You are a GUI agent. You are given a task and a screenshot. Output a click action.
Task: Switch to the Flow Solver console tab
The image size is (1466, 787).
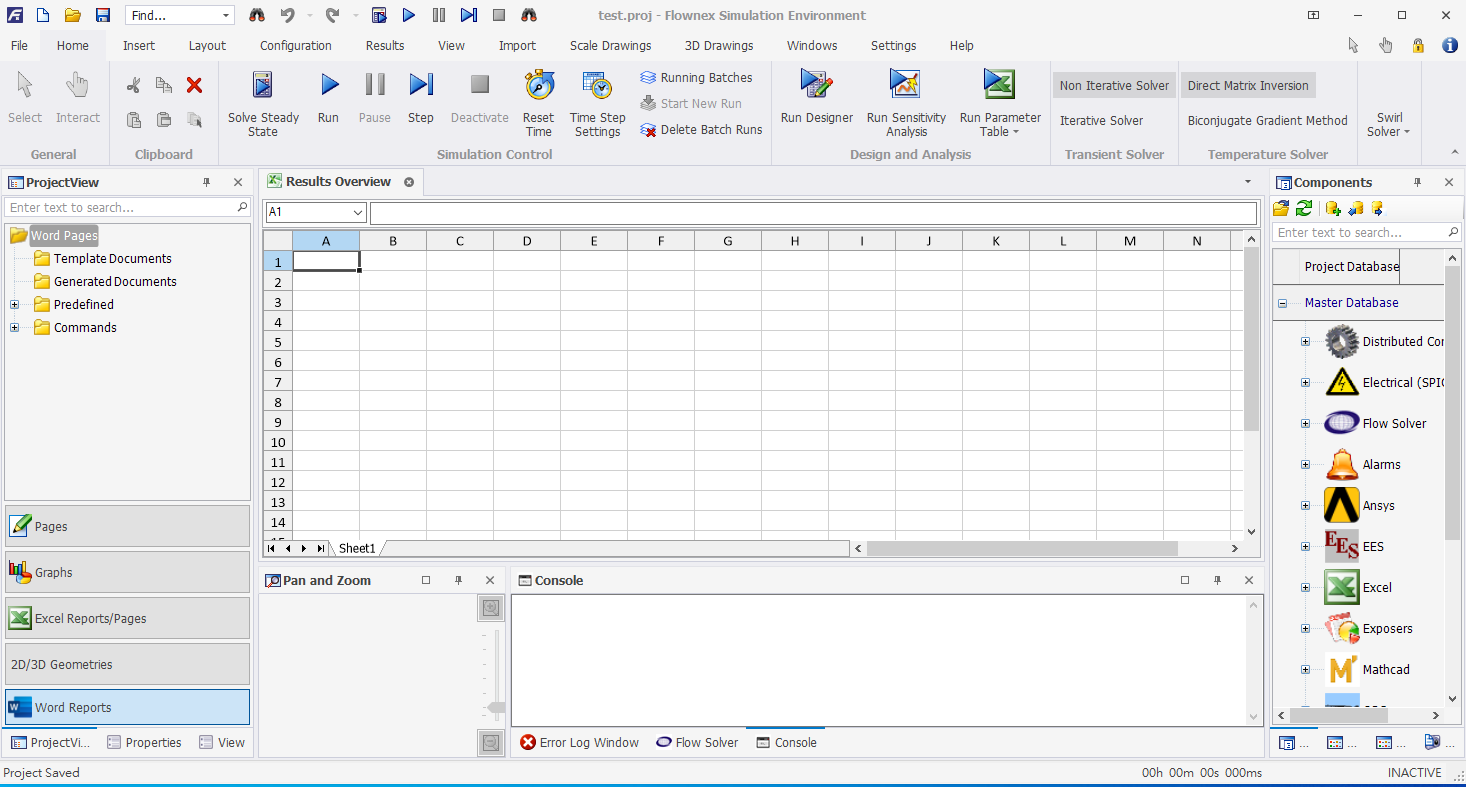(x=697, y=742)
